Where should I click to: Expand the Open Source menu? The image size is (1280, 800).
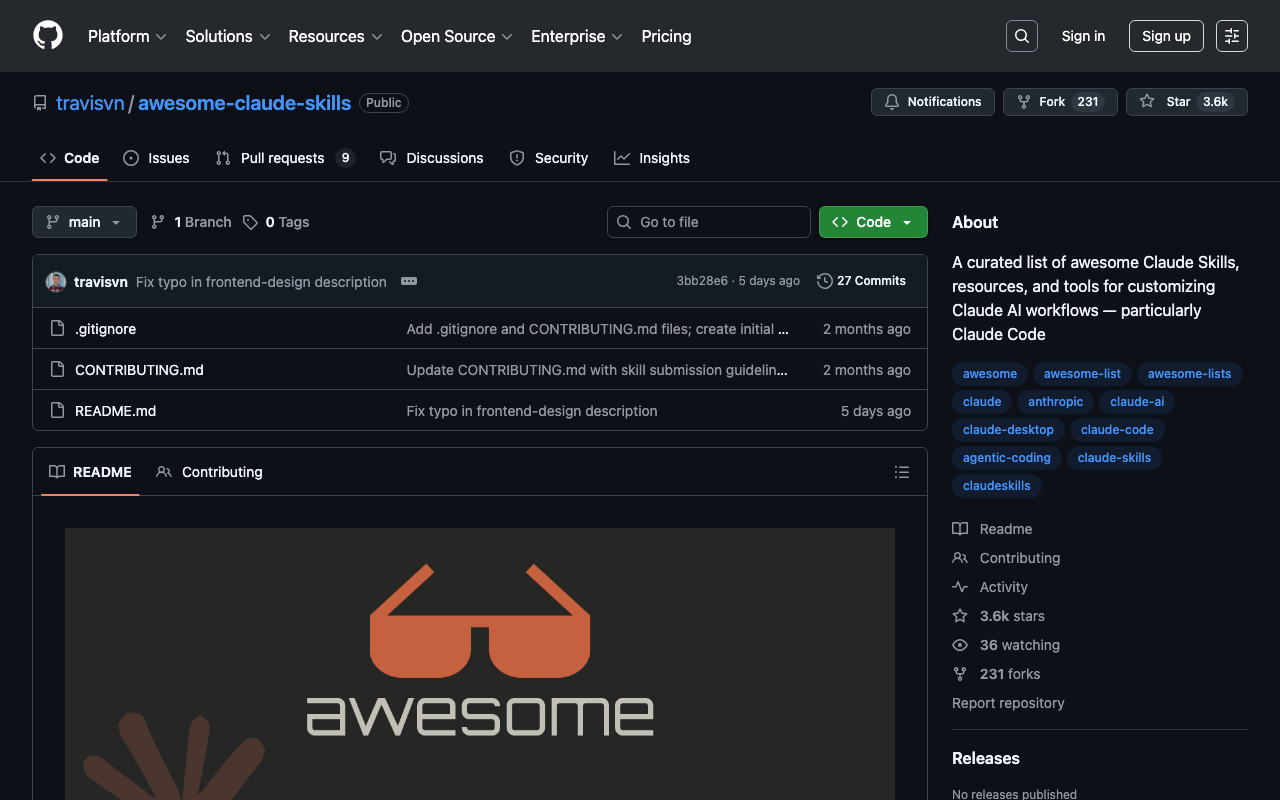(x=456, y=36)
